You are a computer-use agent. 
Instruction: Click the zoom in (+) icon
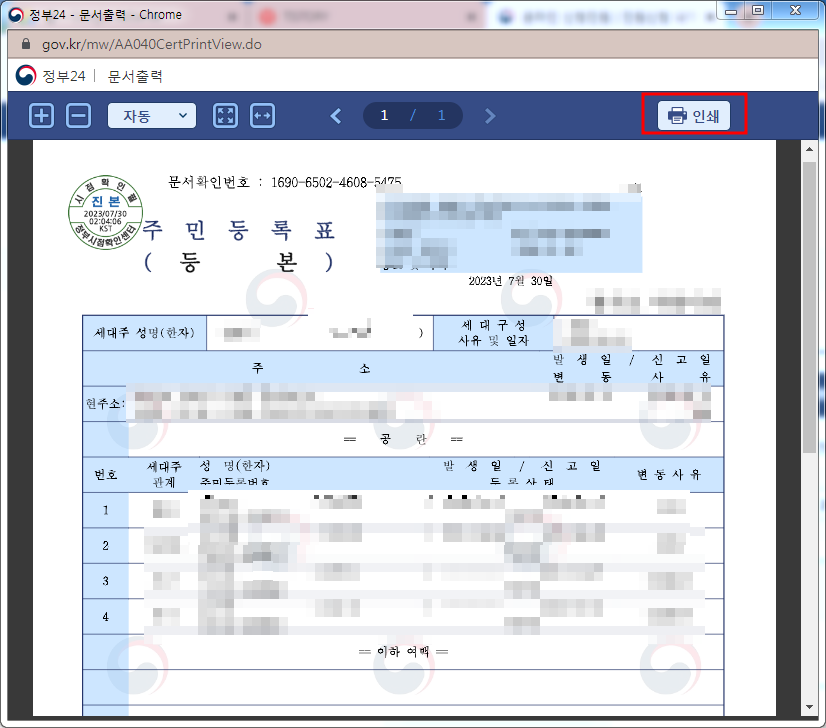point(40,115)
